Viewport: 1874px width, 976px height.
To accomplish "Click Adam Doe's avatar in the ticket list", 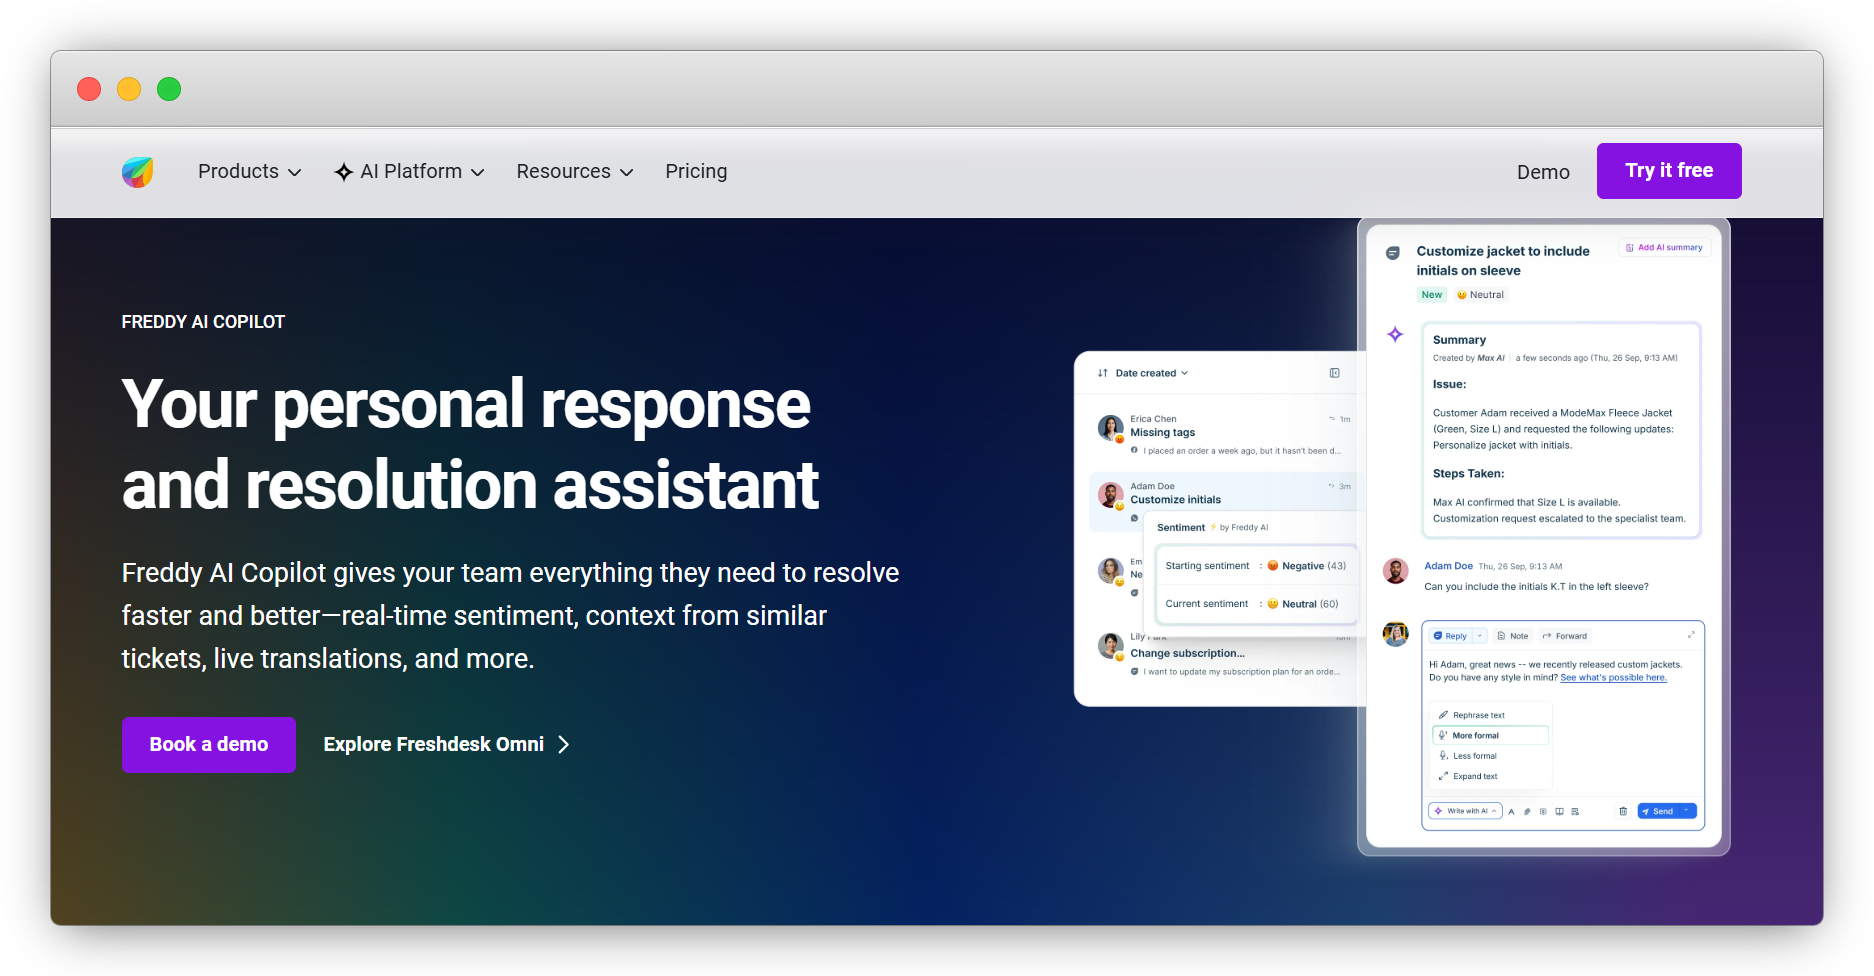I will point(1110,495).
